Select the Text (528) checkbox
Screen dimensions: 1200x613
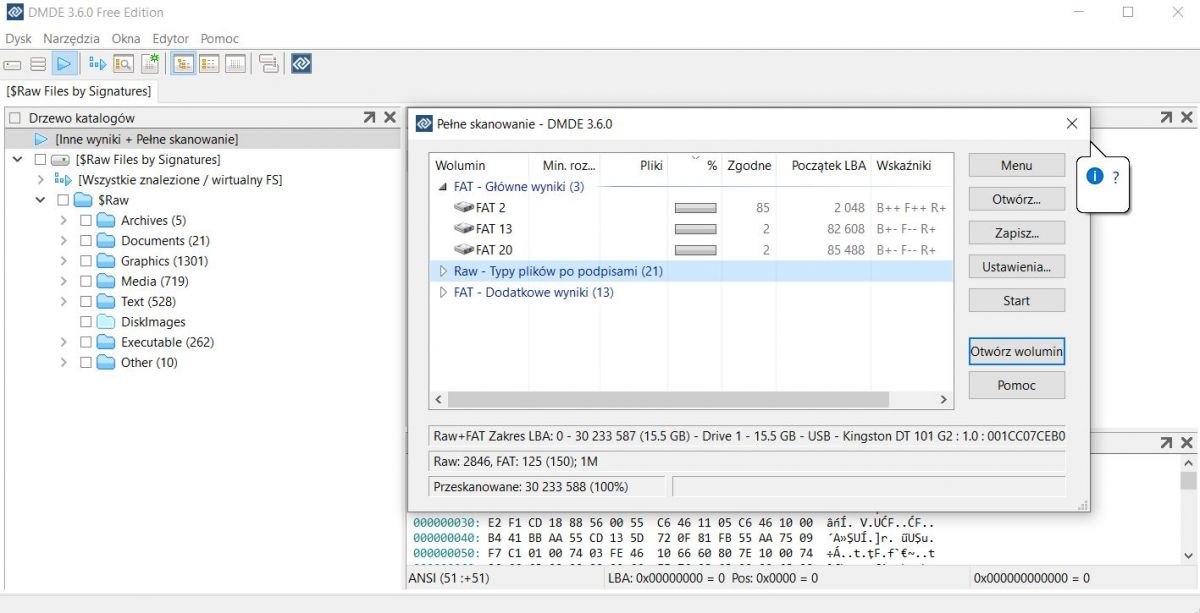point(86,301)
